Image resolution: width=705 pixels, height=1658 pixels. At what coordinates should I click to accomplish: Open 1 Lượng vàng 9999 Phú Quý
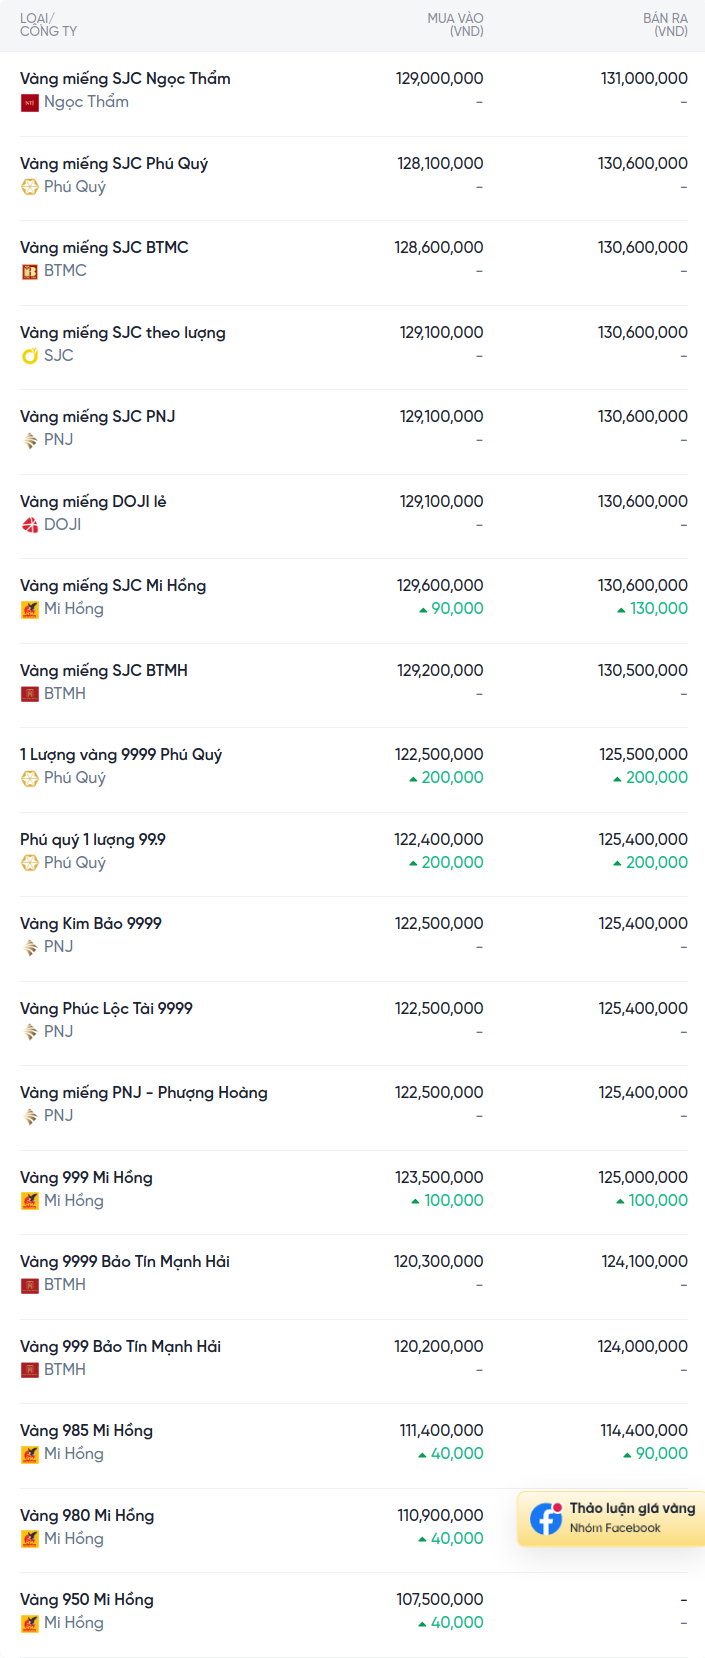pyautogui.click(x=121, y=755)
